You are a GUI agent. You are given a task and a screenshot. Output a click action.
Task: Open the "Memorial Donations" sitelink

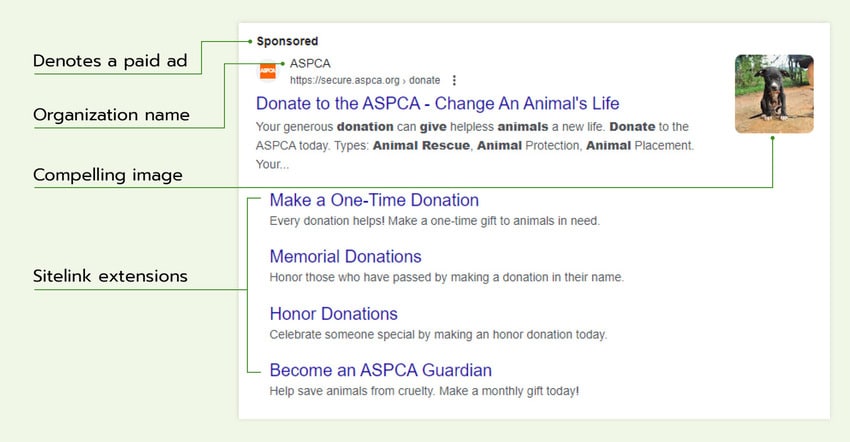point(345,257)
